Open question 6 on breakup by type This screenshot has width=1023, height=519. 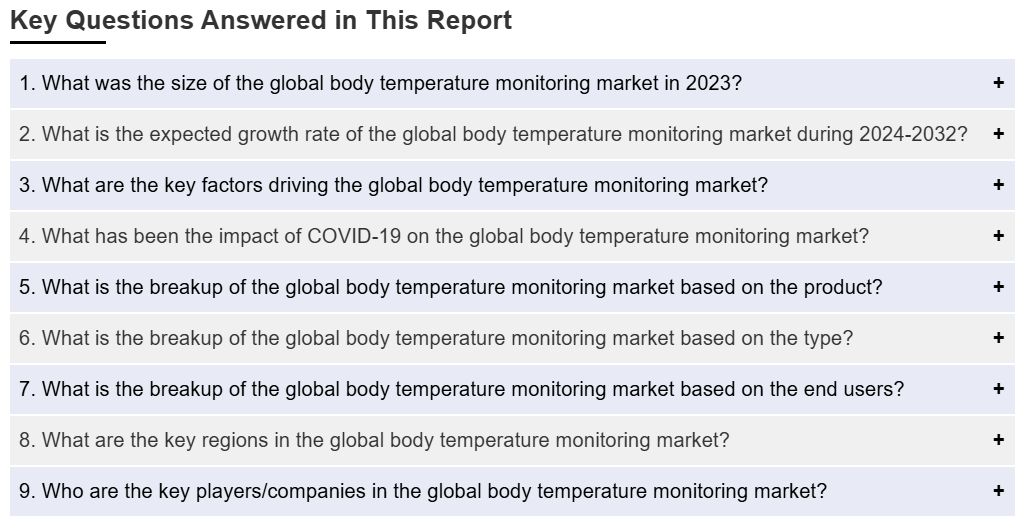pyautogui.click(x=436, y=338)
